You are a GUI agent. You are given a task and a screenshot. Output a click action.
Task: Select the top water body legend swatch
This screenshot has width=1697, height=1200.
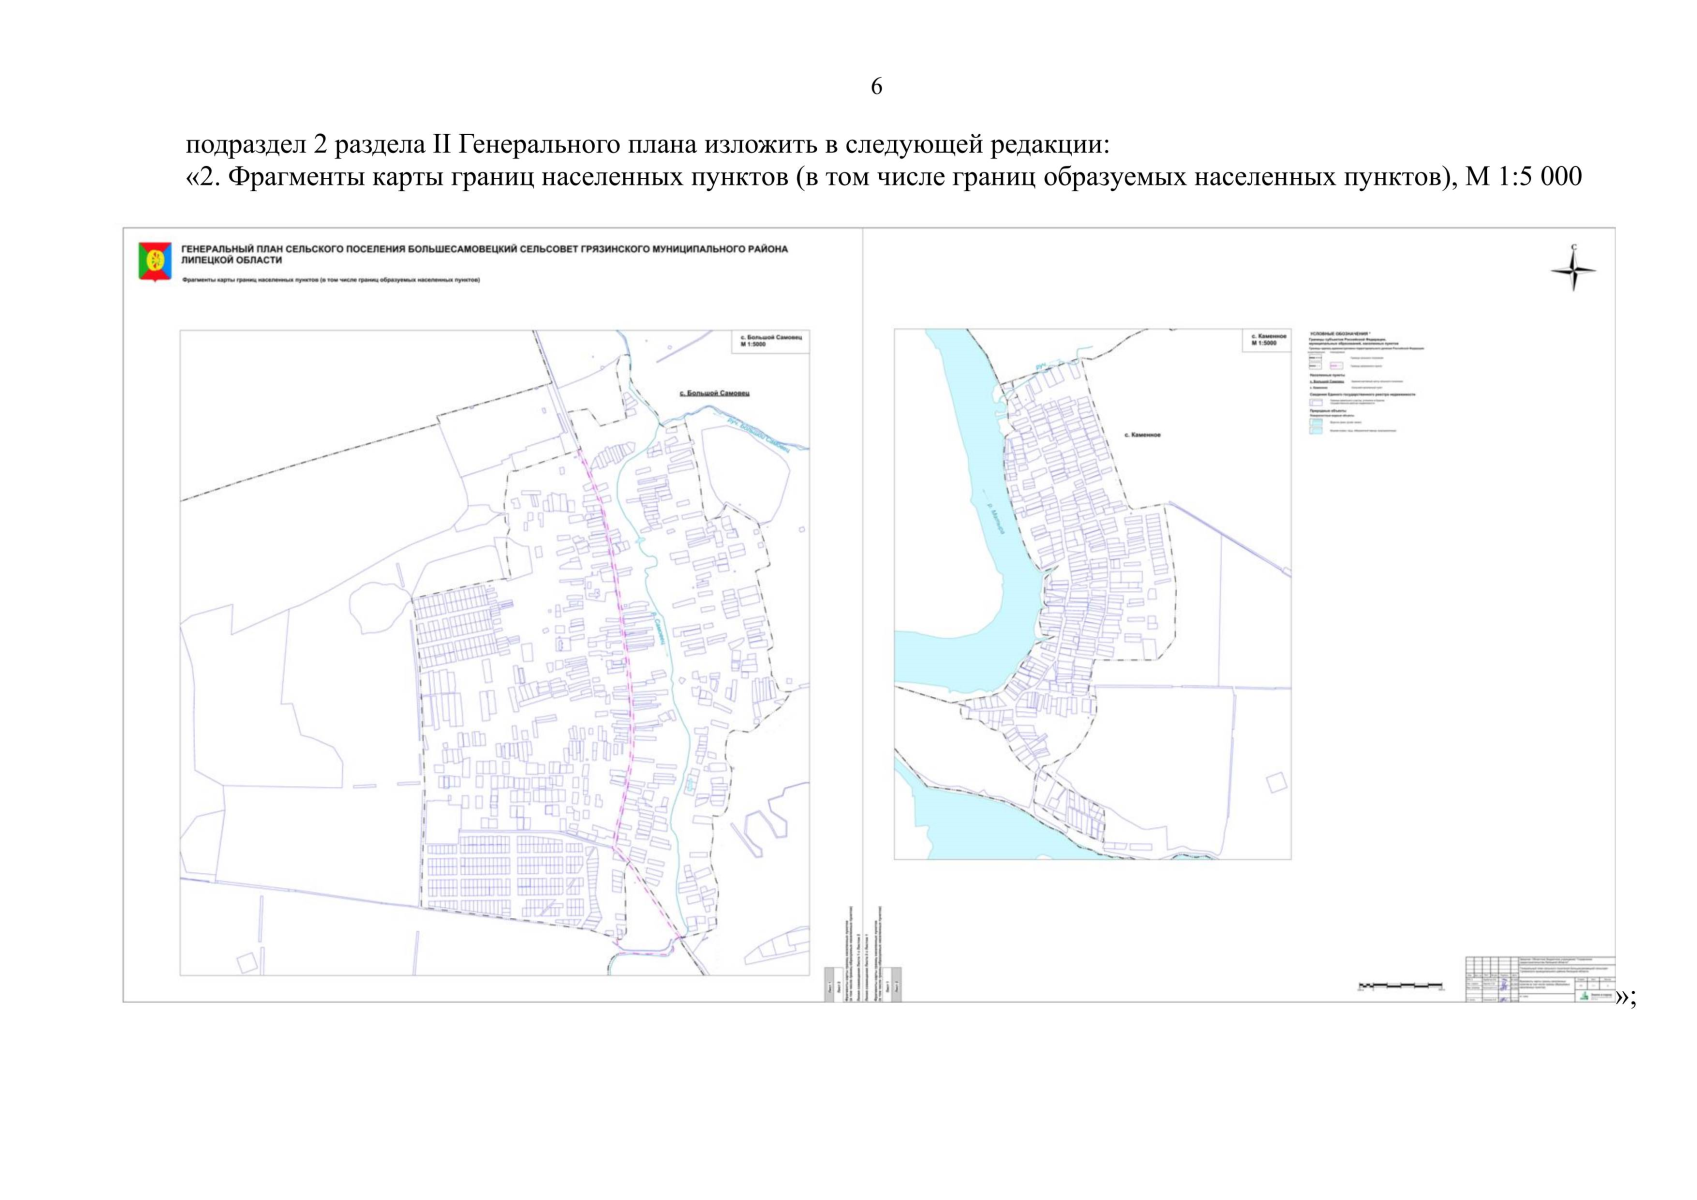tap(1317, 423)
